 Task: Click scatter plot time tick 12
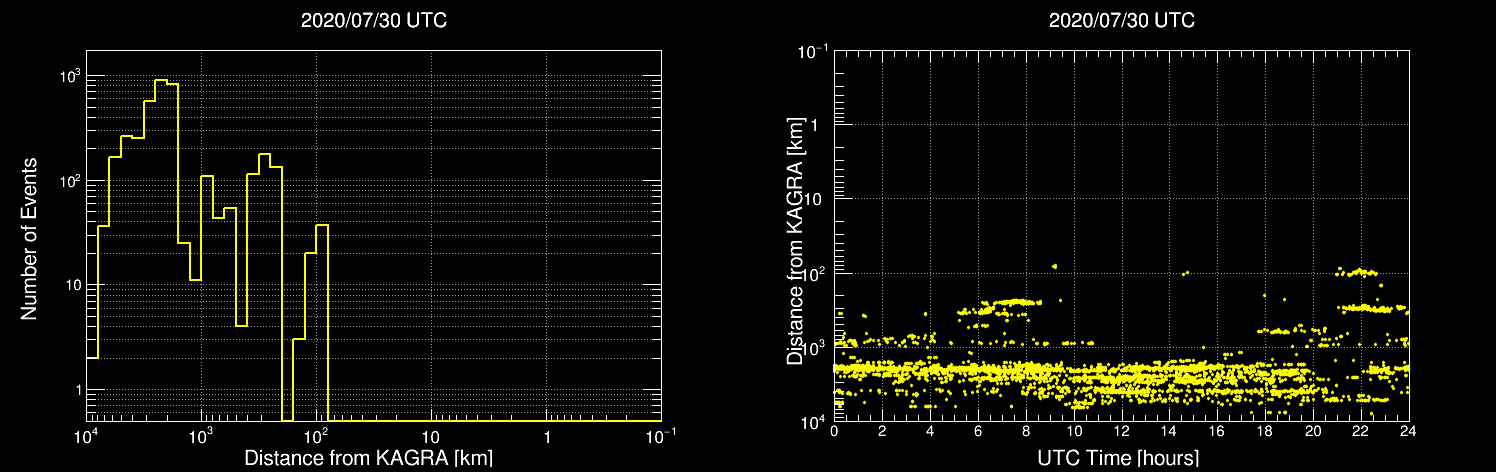pos(1122,431)
